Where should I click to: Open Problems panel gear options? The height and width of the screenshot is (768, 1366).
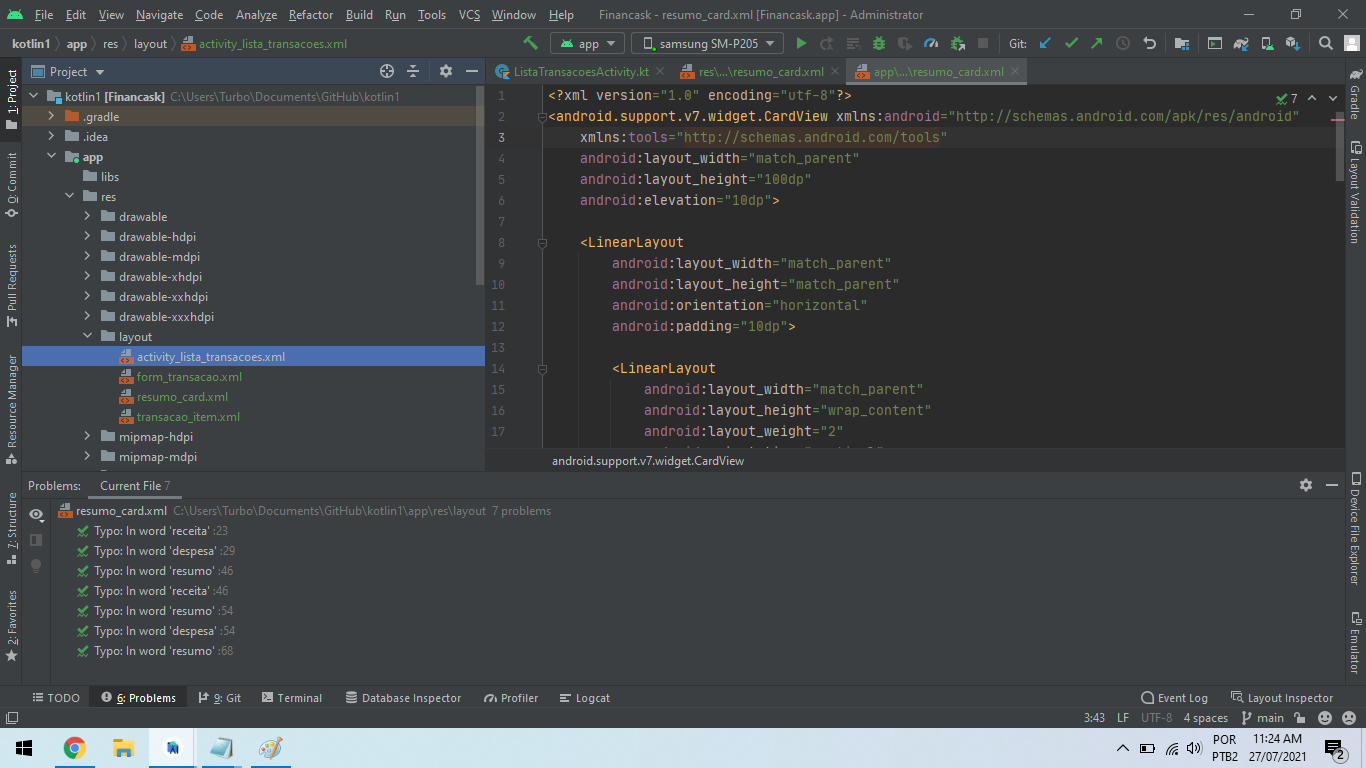point(1306,485)
